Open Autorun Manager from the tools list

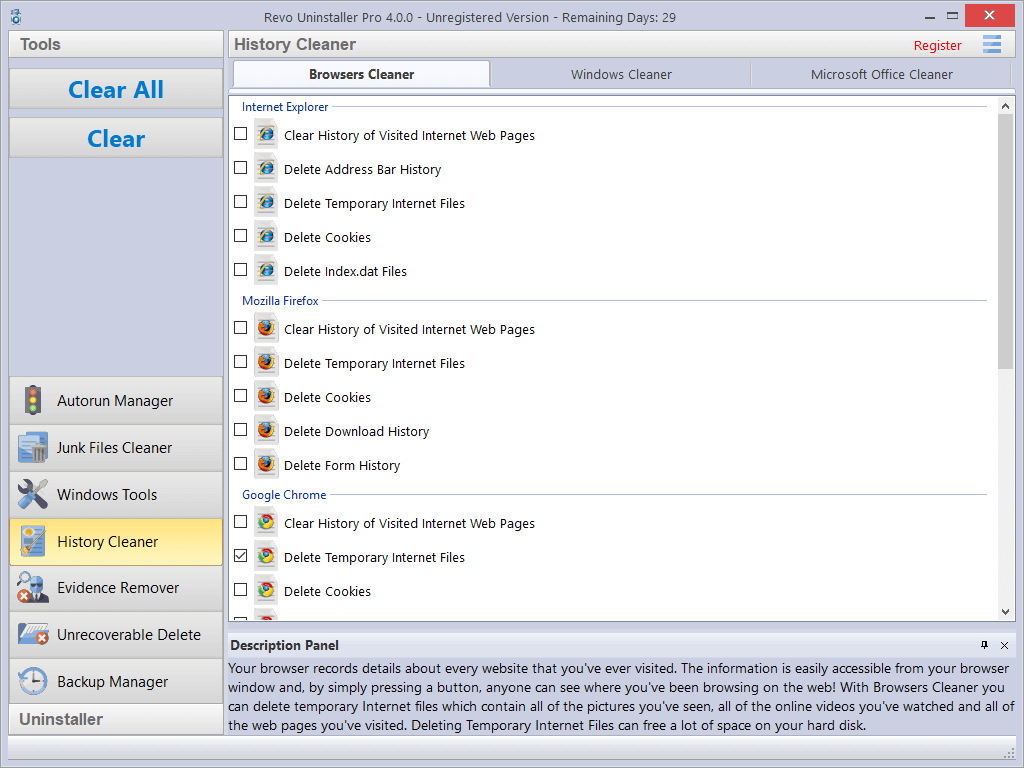[x=116, y=400]
